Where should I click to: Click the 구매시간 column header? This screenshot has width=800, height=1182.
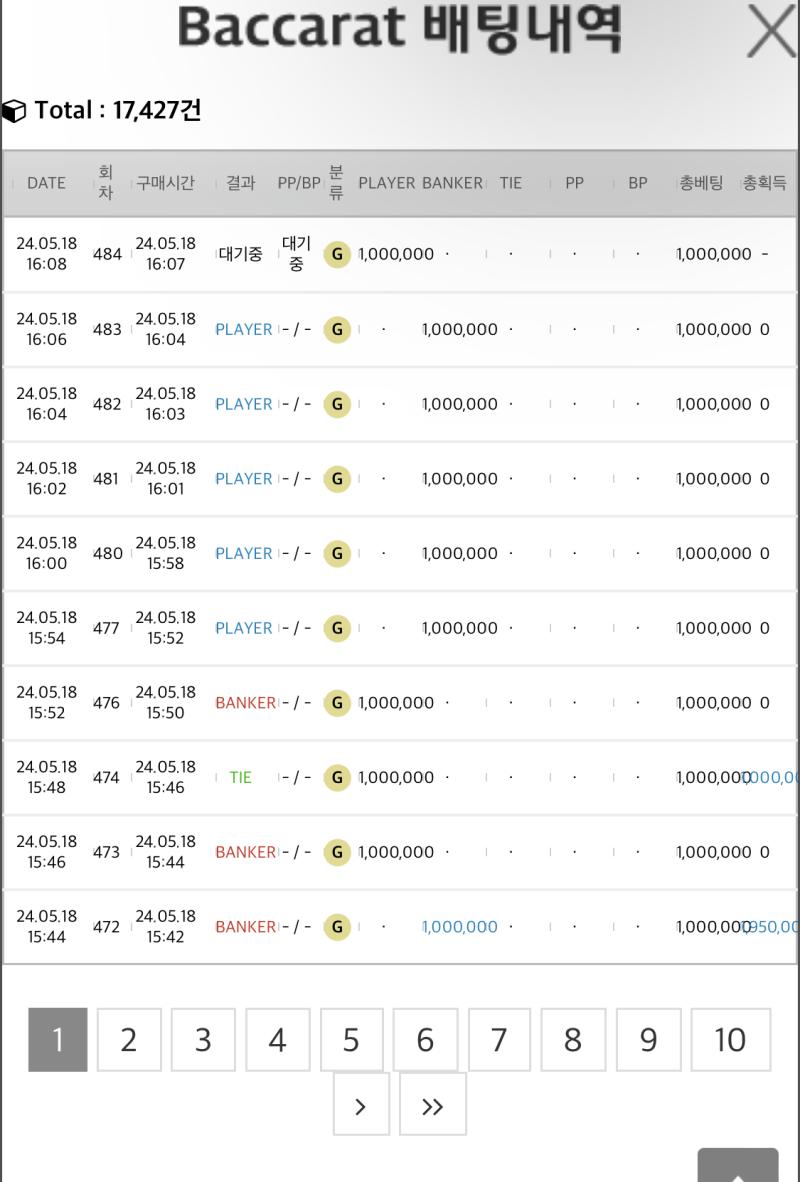click(x=165, y=183)
